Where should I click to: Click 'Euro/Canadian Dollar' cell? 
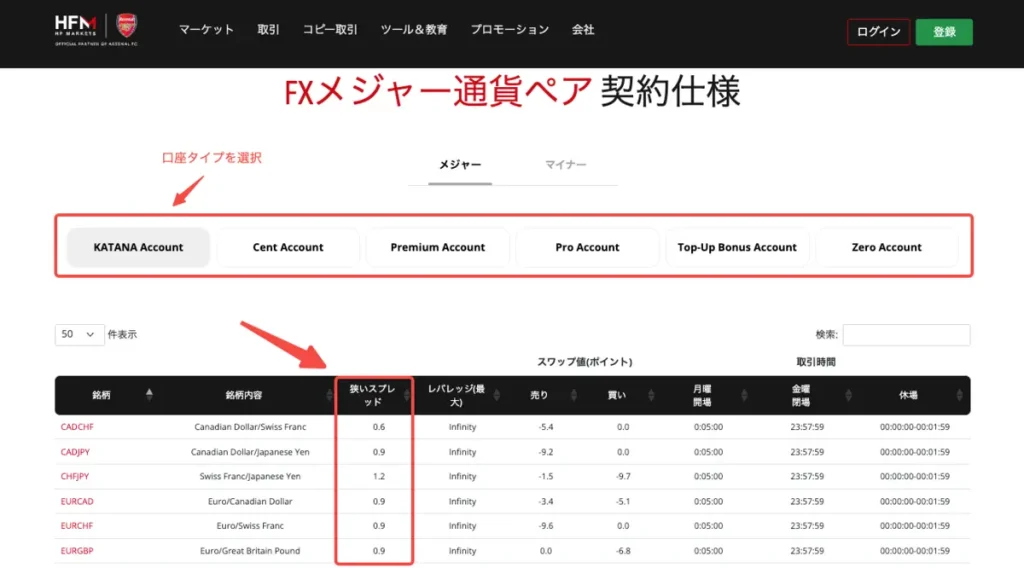[x=250, y=501]
